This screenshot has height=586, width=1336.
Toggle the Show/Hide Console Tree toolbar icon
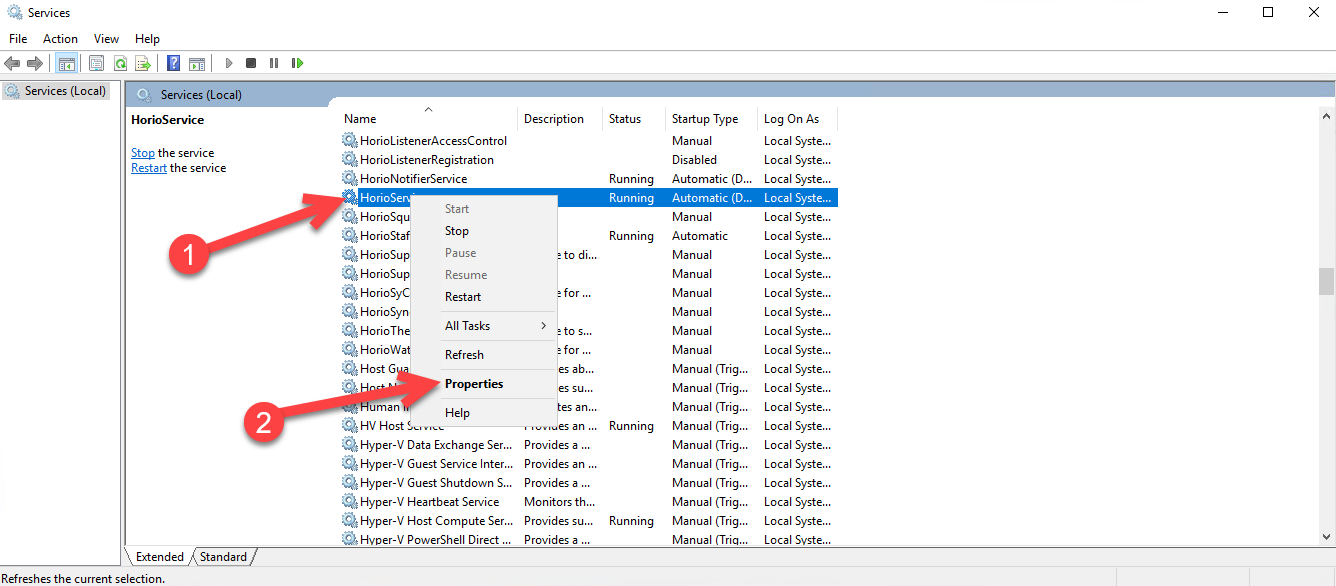click(x=67, y=63)
